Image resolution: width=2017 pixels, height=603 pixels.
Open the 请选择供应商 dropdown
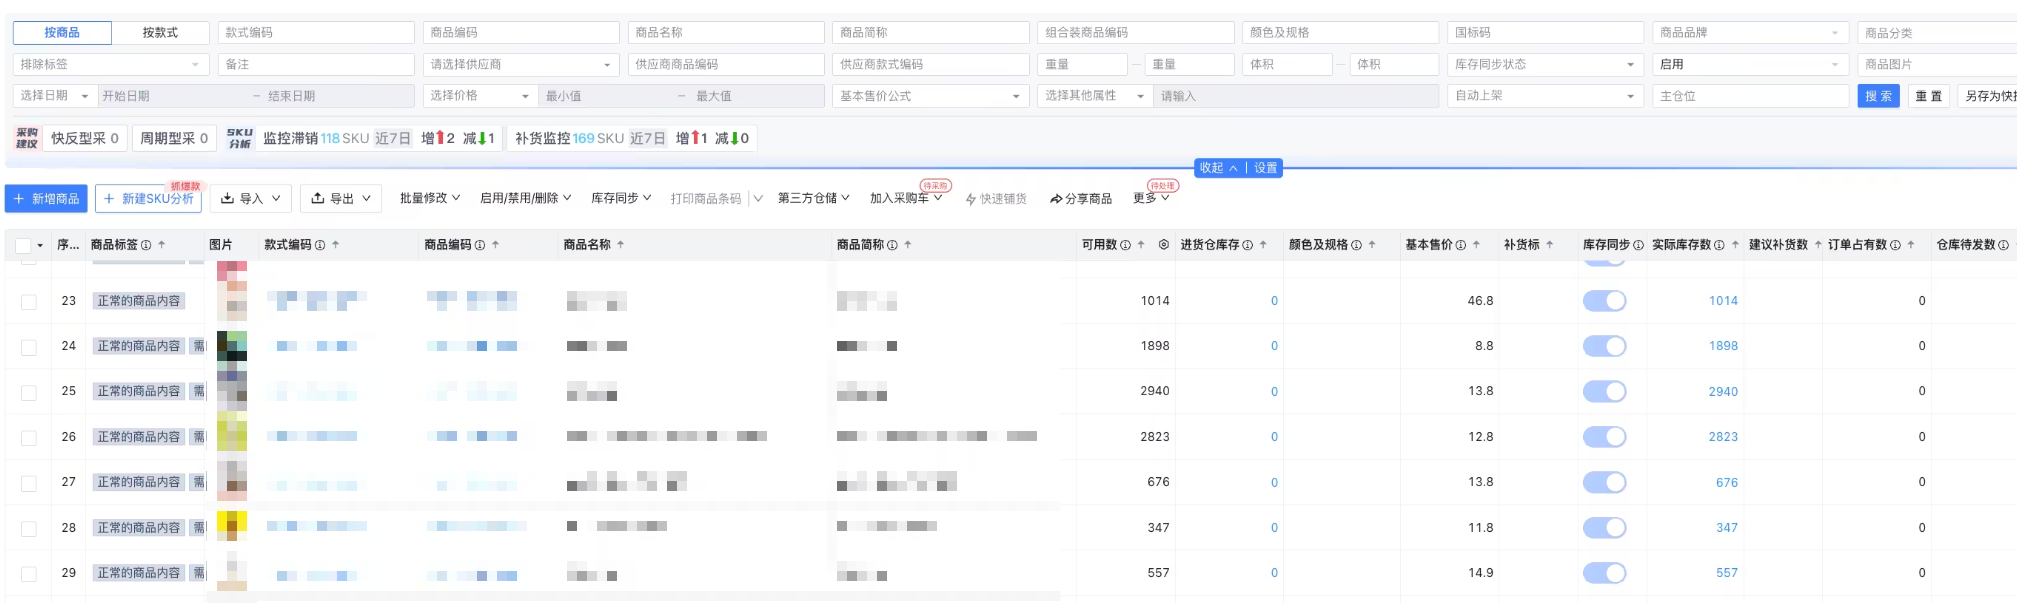[520, 64]
